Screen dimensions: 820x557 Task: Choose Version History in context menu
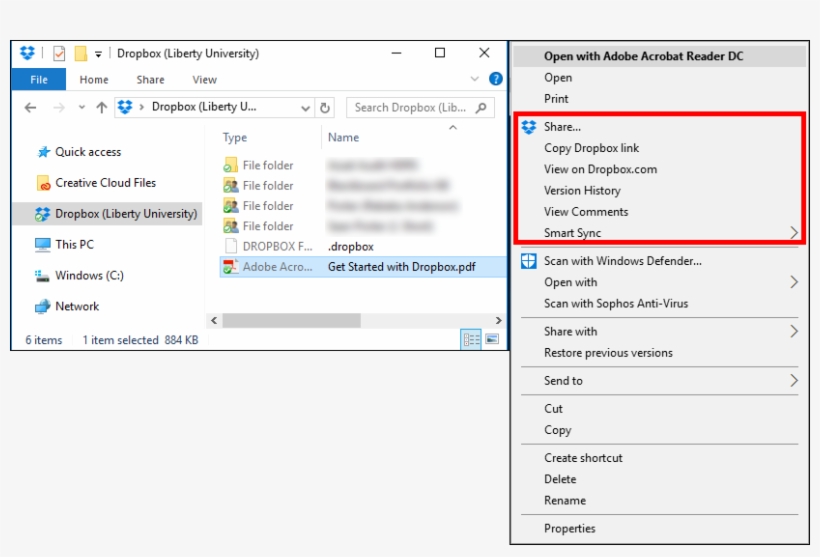(x=660, y=191)
